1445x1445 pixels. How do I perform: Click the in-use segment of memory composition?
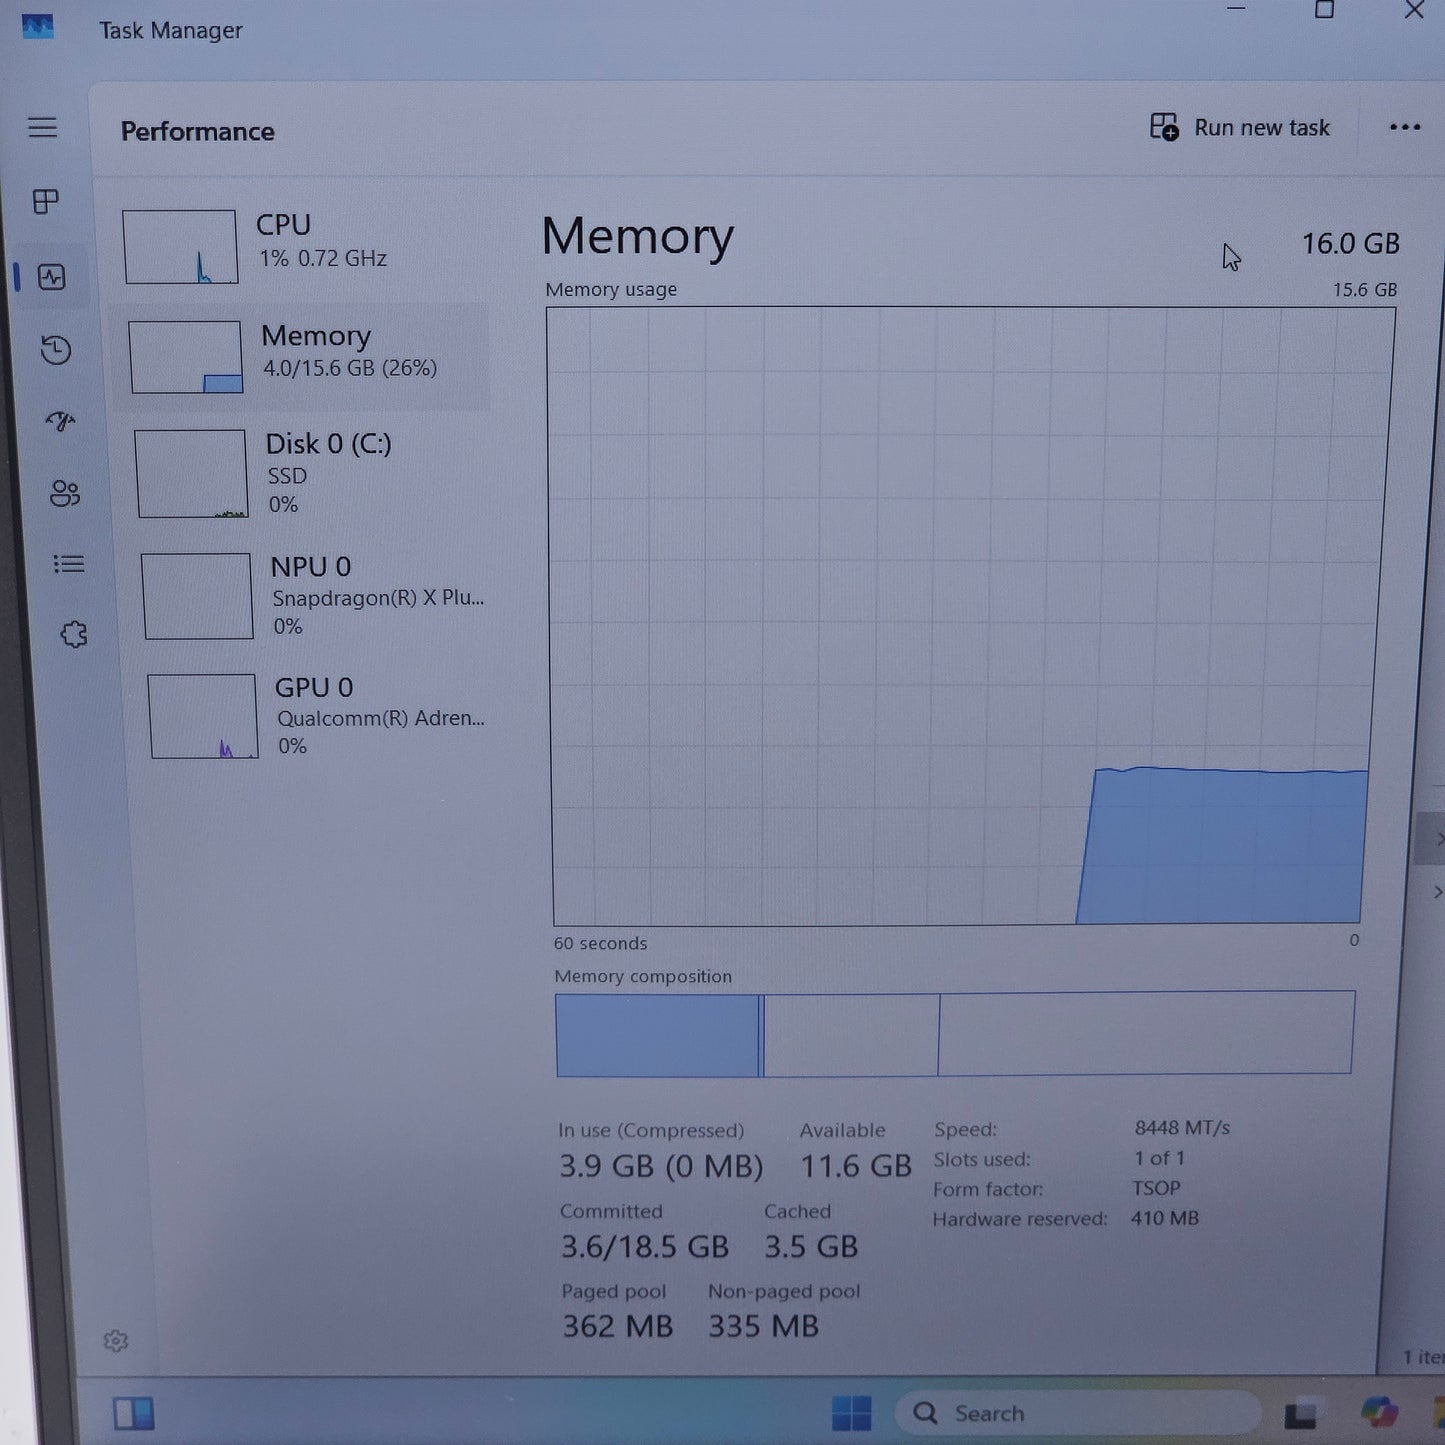point(658,1035)
